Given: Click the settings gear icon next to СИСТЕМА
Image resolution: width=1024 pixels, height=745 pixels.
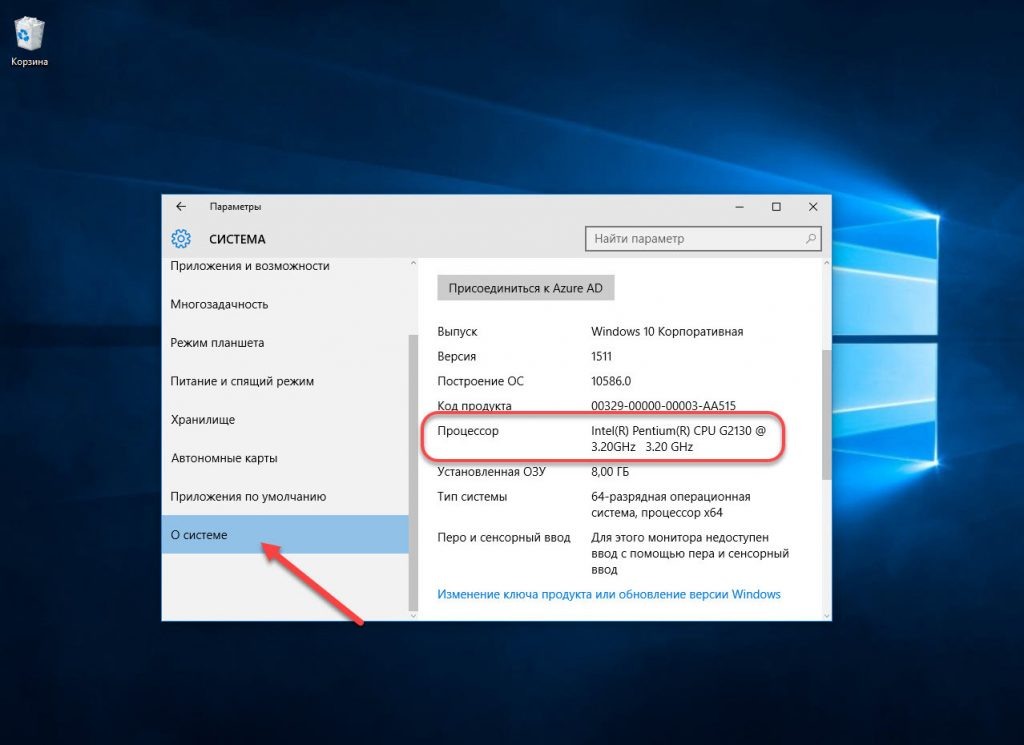Looking at the screenshot, I should click(181, 238).
